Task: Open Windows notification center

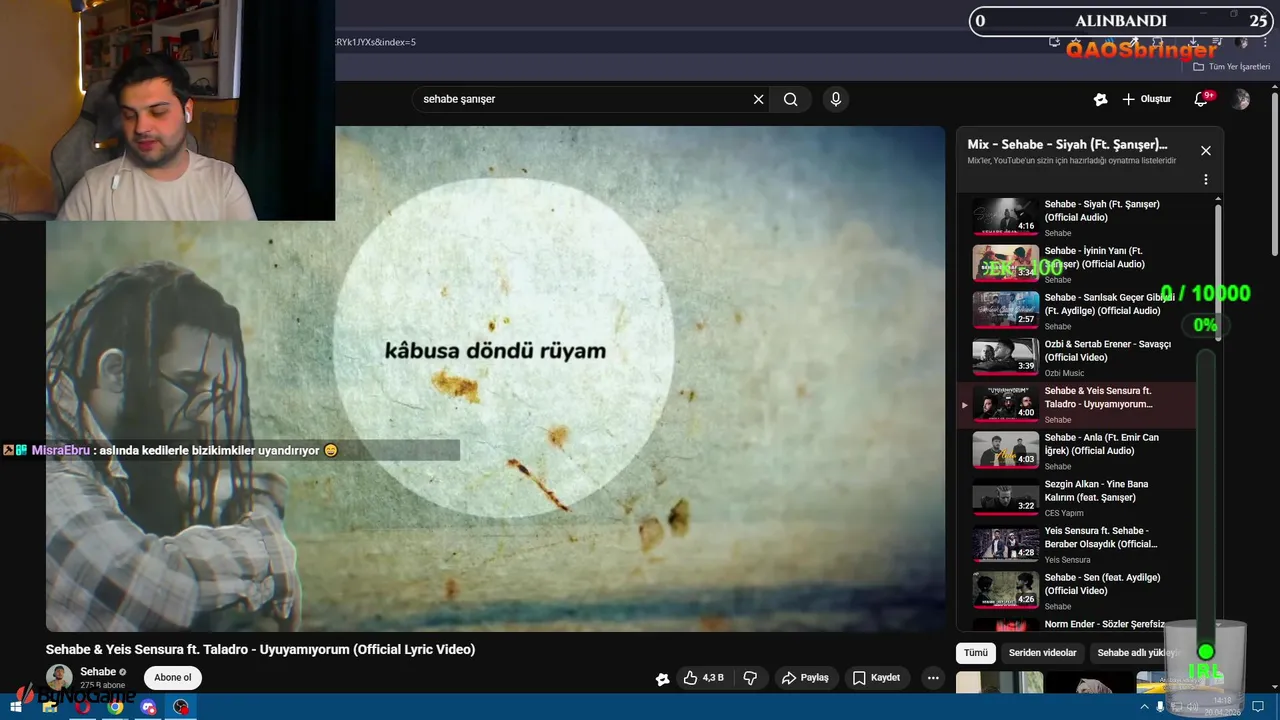Action: pos(1256,706)
